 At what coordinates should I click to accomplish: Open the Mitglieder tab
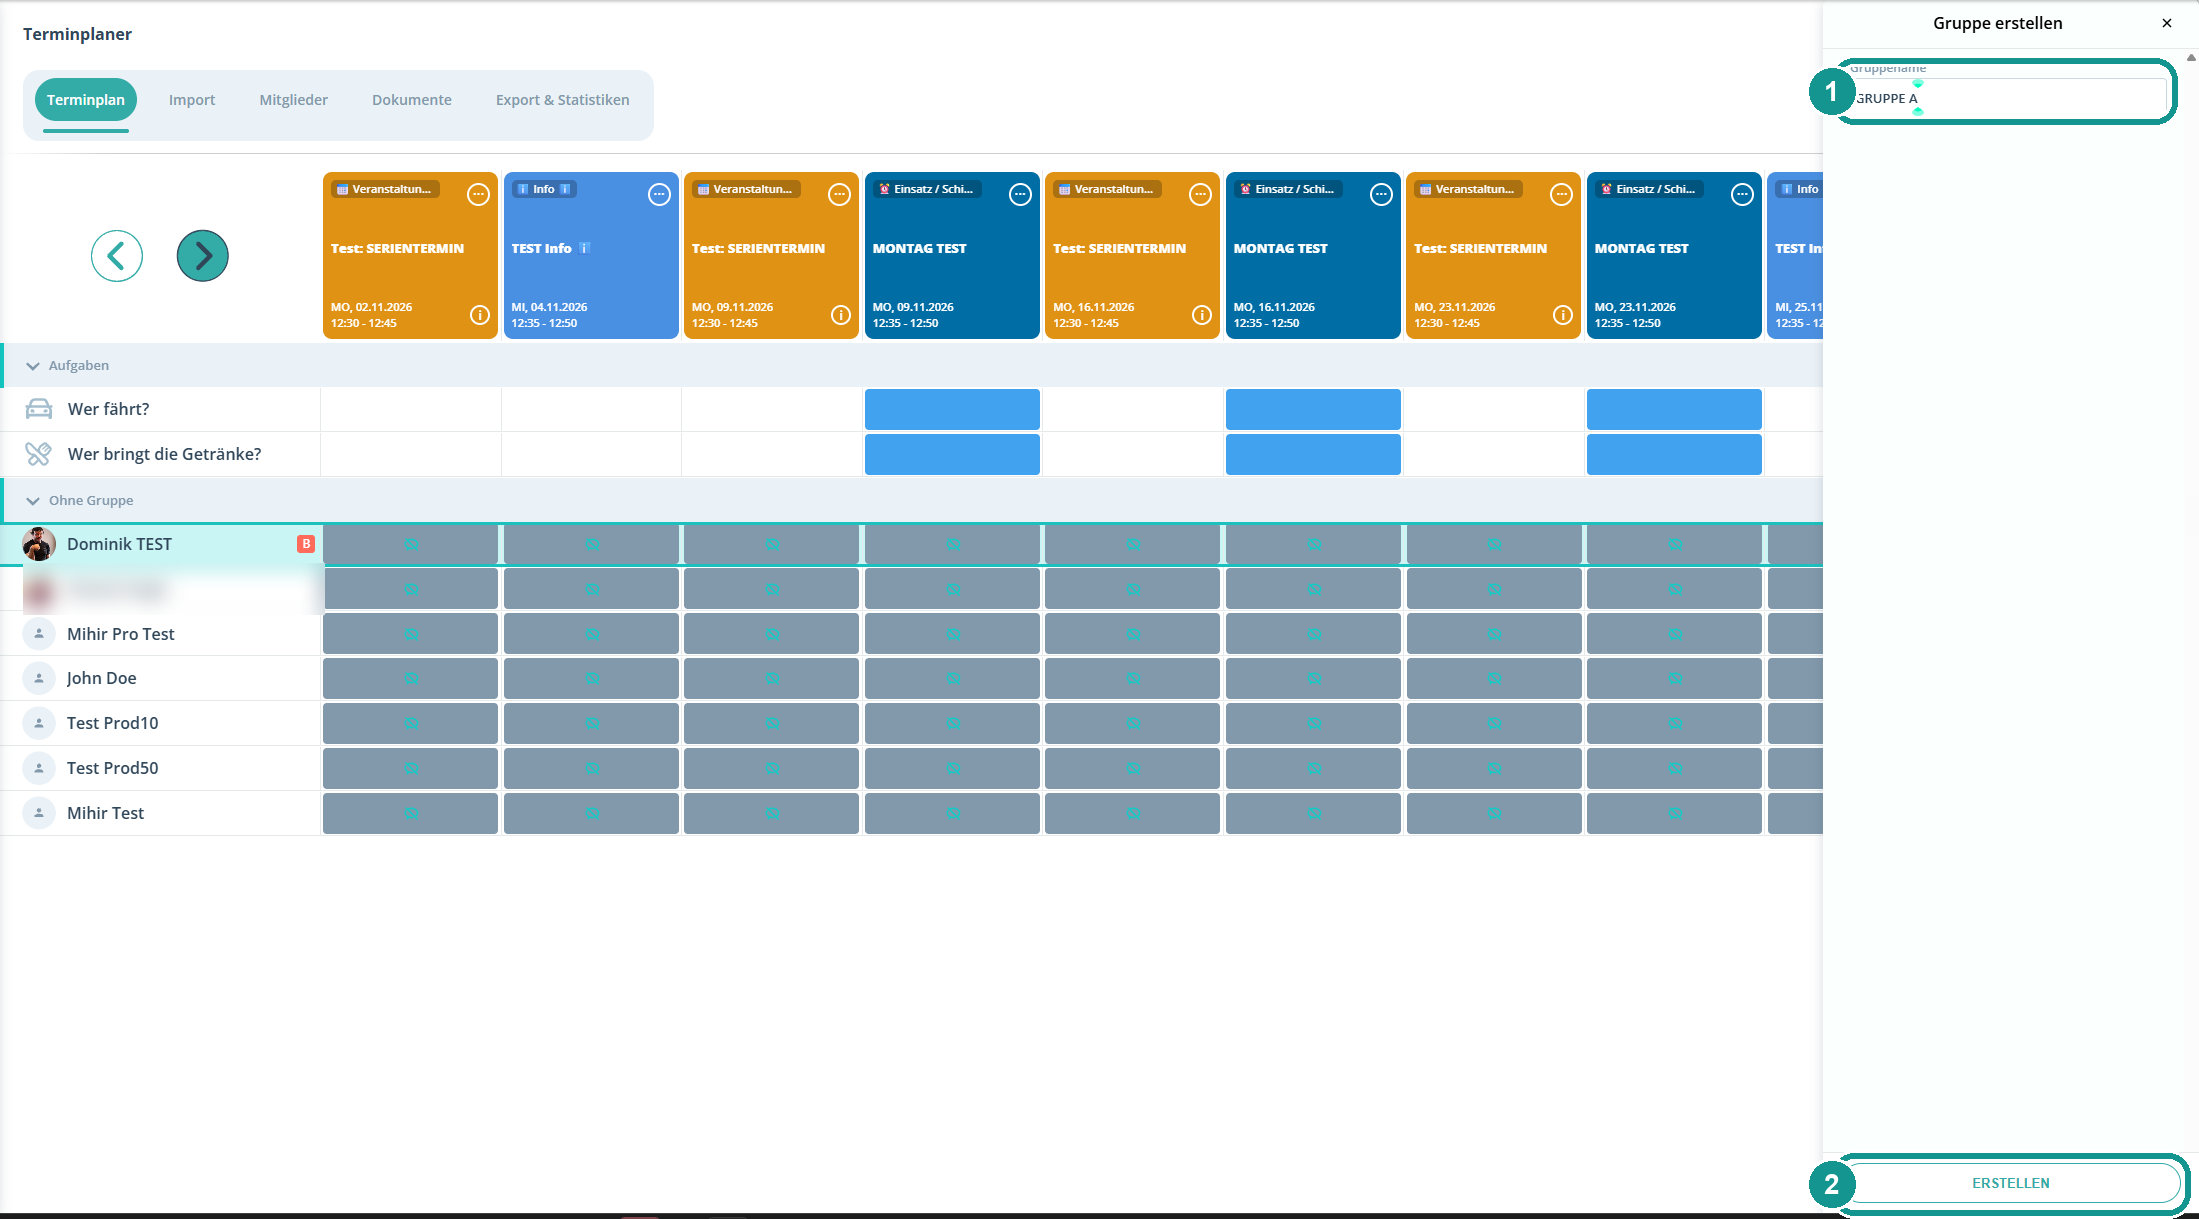click(294, 100)
